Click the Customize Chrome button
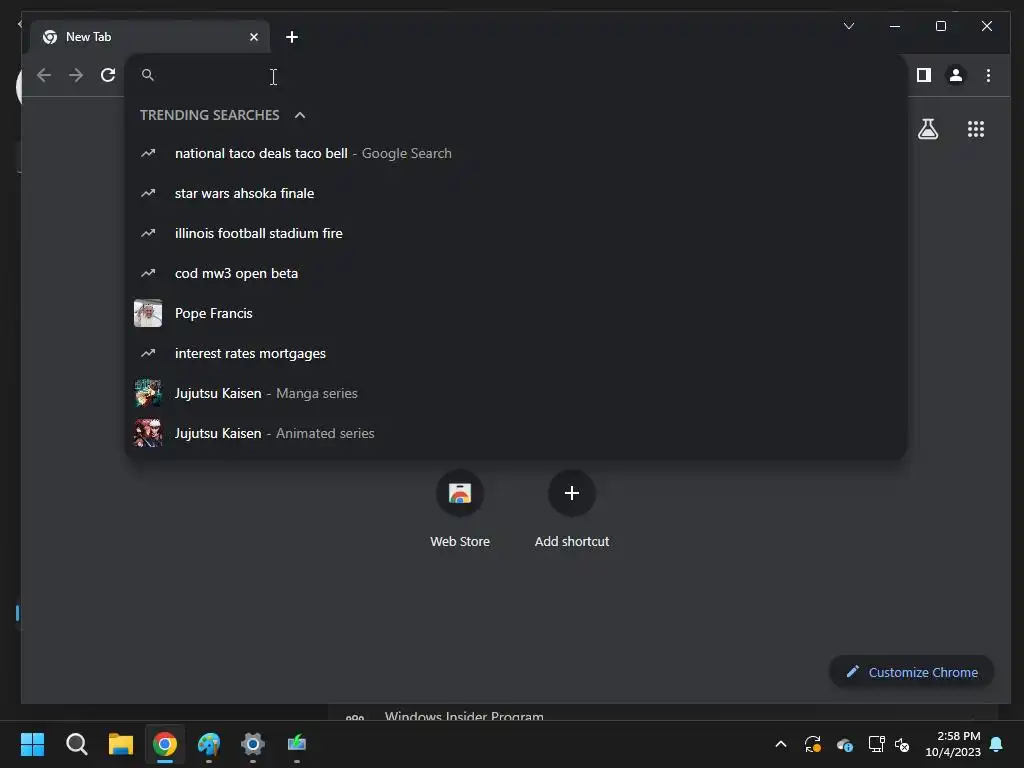The height and width of the screenshot is (768, 1024). [x=911, y=672]
